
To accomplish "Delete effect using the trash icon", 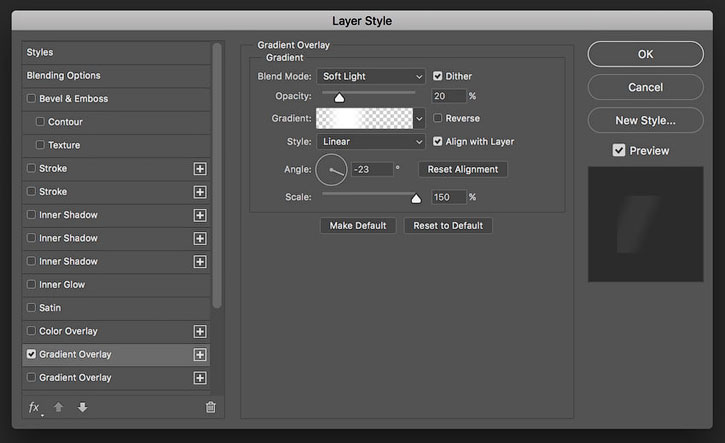I will pos(210,407).
